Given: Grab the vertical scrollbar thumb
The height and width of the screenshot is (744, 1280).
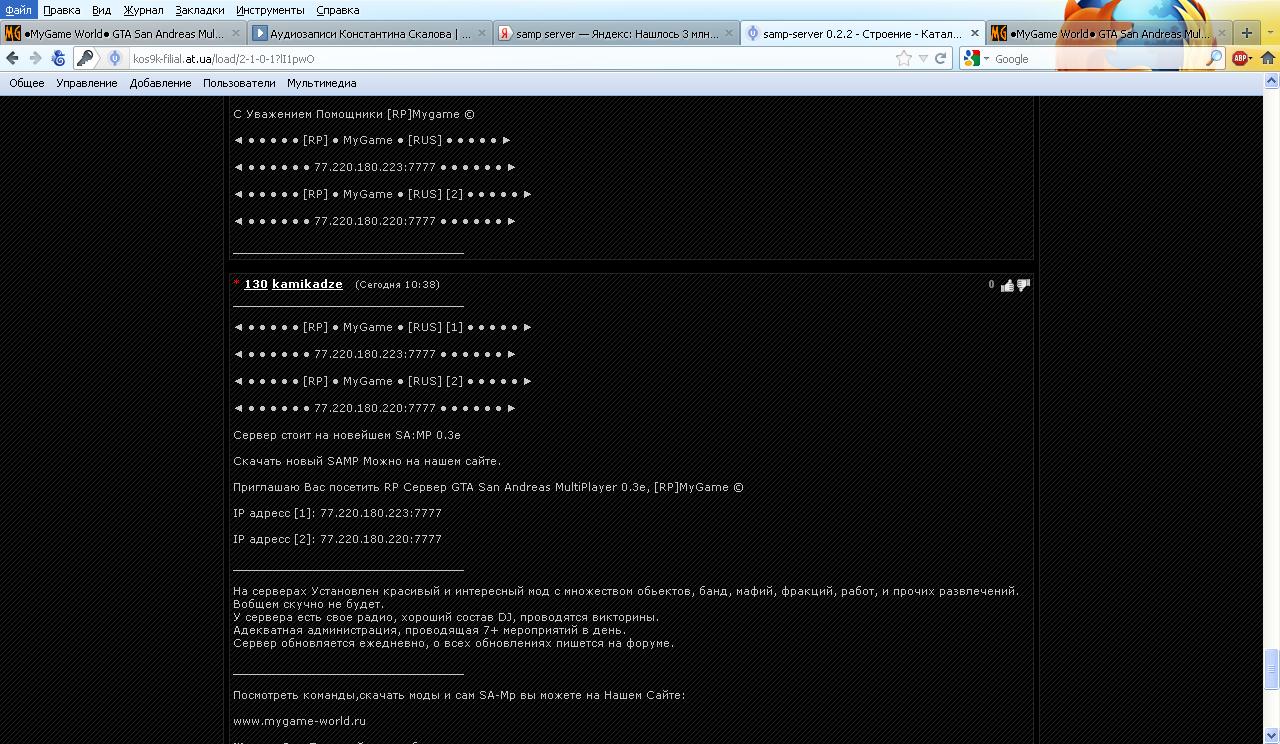Looking at the screenshot, I should pos(1272,669).
